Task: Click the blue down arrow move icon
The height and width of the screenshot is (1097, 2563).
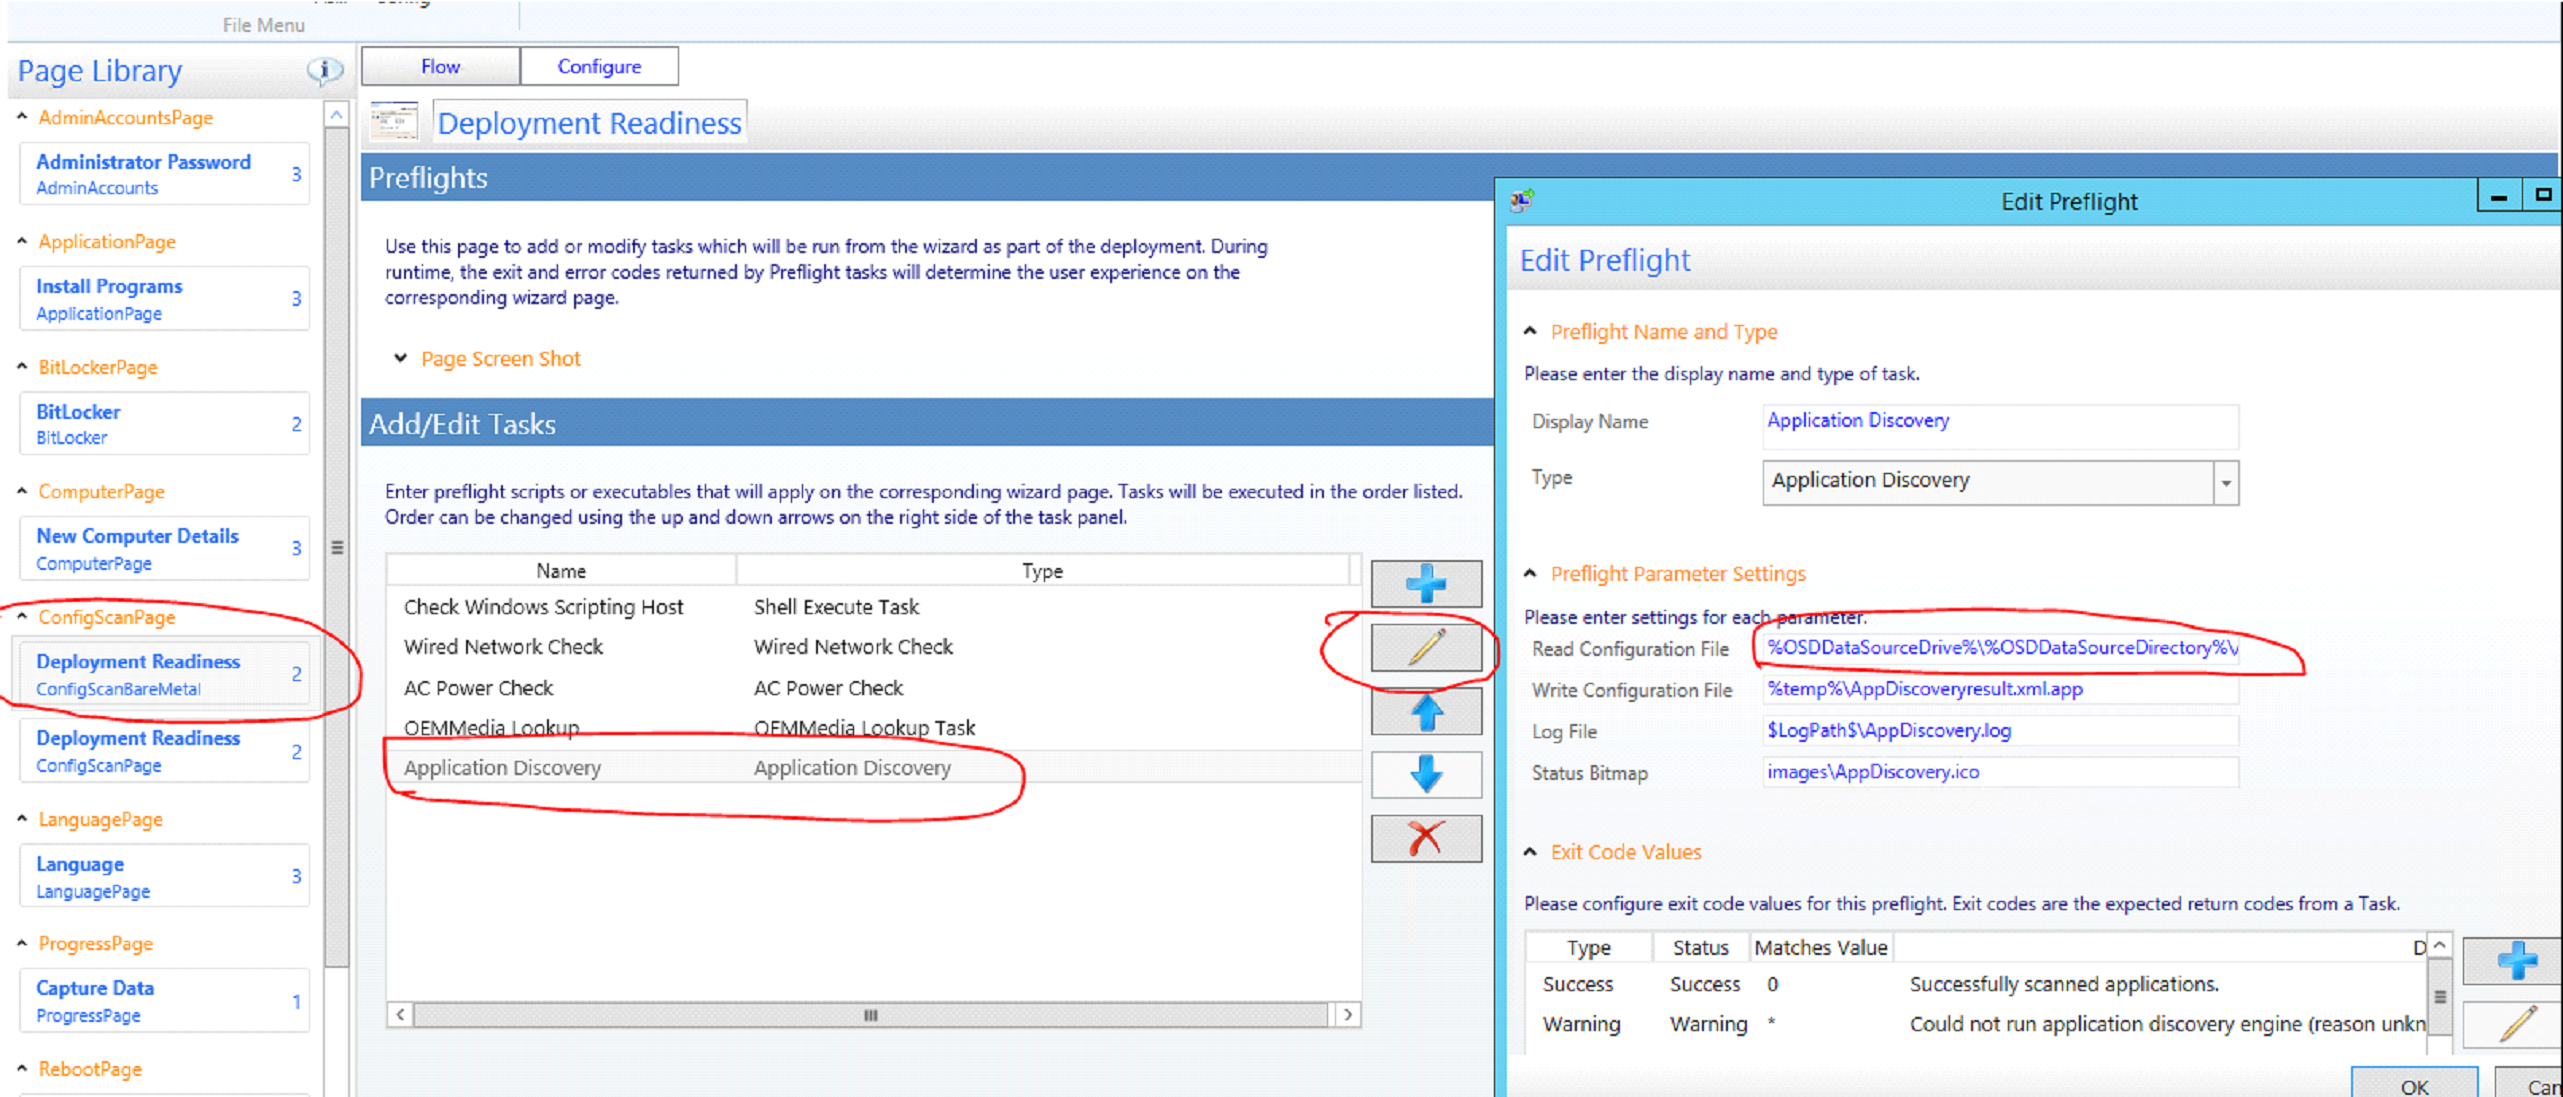Action: pyautogui.click(x=1426, y=775)
